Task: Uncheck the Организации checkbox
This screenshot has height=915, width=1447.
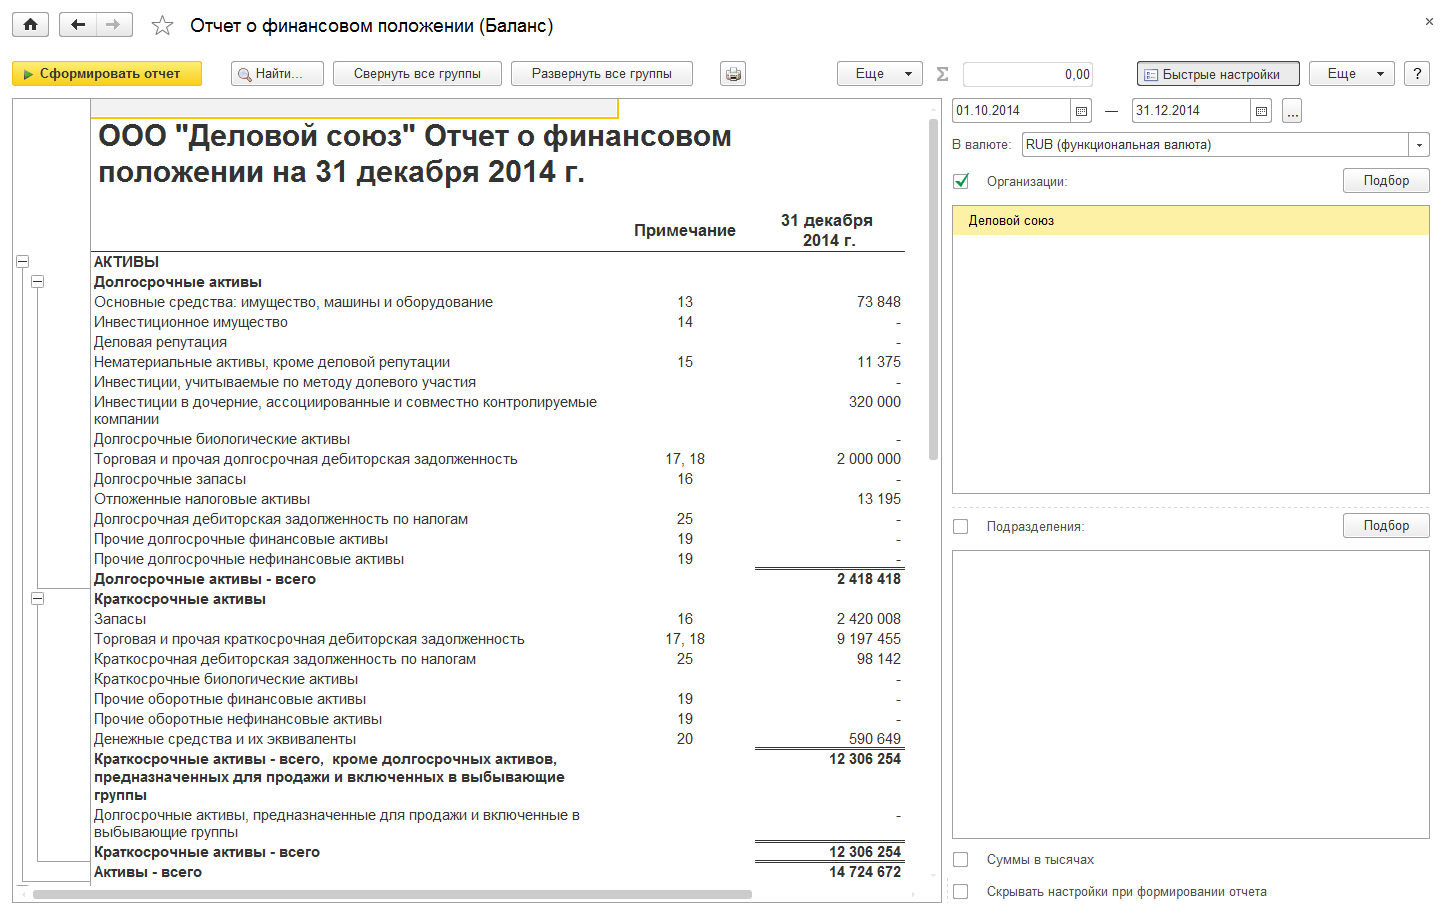Action: 961,181
